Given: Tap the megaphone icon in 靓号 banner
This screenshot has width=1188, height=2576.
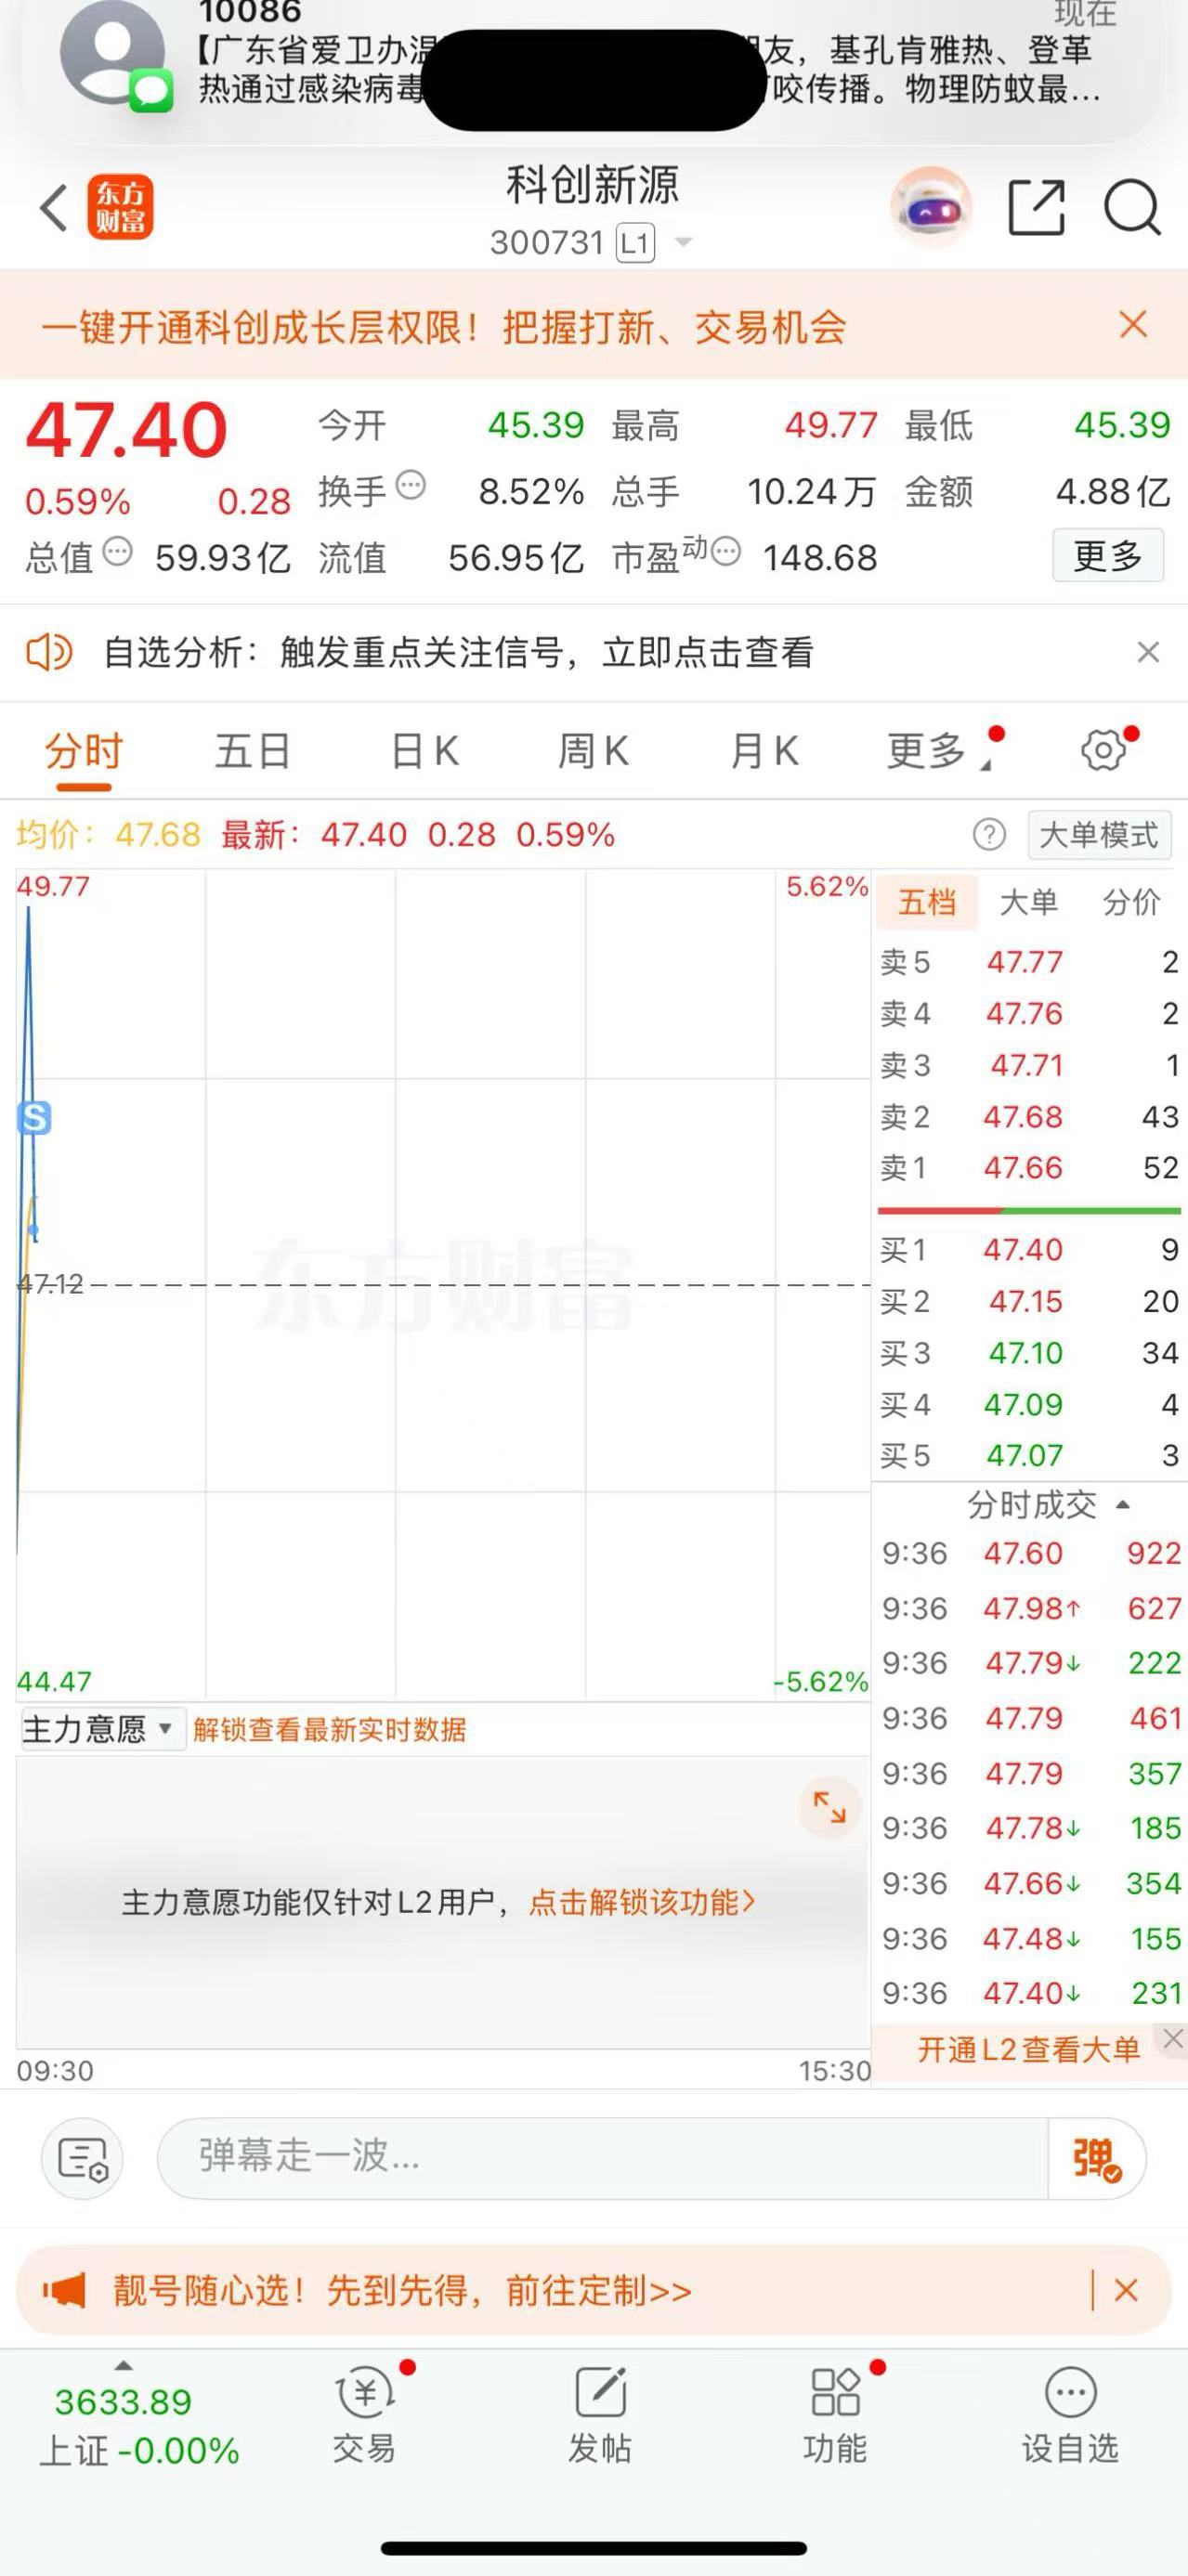Looking at the screenshot, I should tap(64, 2290).
